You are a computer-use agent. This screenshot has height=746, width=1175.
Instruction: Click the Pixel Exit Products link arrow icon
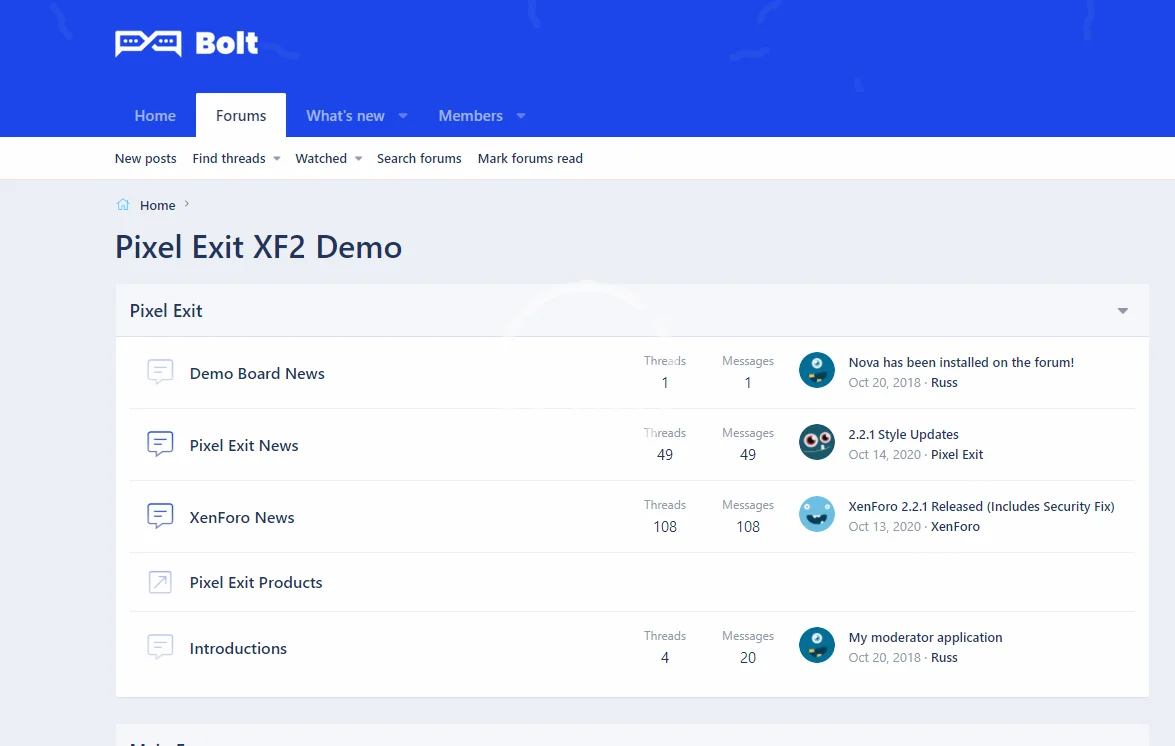160,582
